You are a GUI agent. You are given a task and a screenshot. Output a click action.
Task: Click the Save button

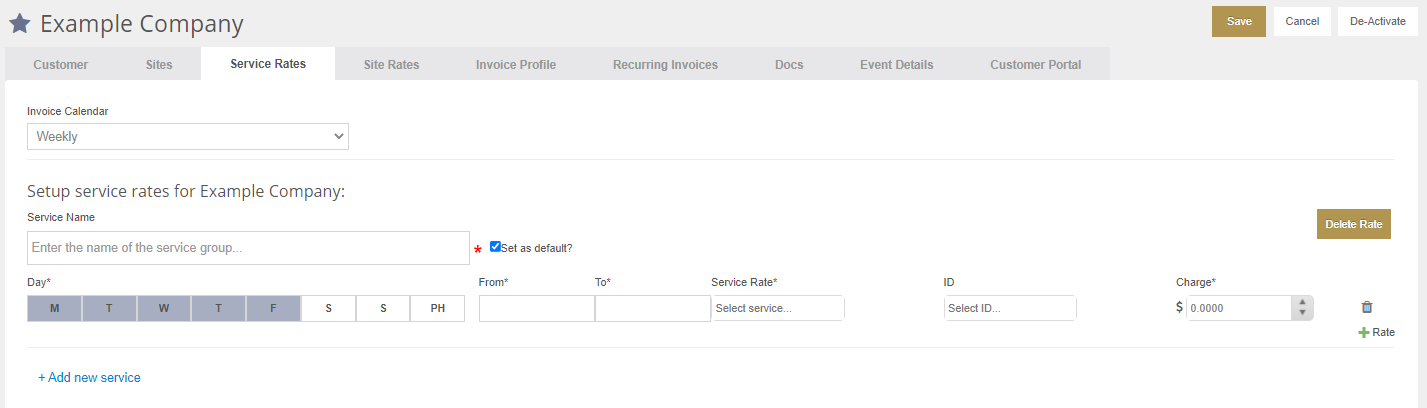1239,21
